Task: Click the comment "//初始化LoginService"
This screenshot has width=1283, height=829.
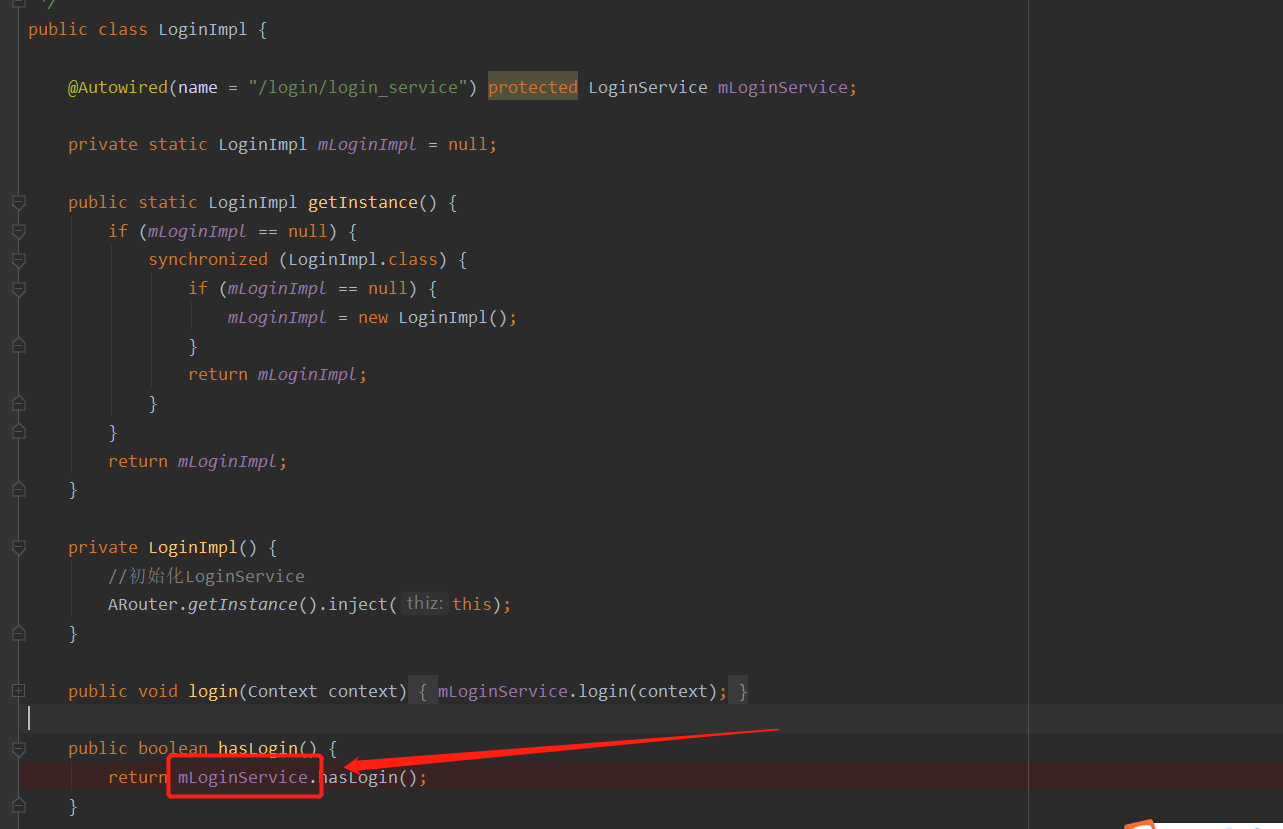Action: (206, 576)
